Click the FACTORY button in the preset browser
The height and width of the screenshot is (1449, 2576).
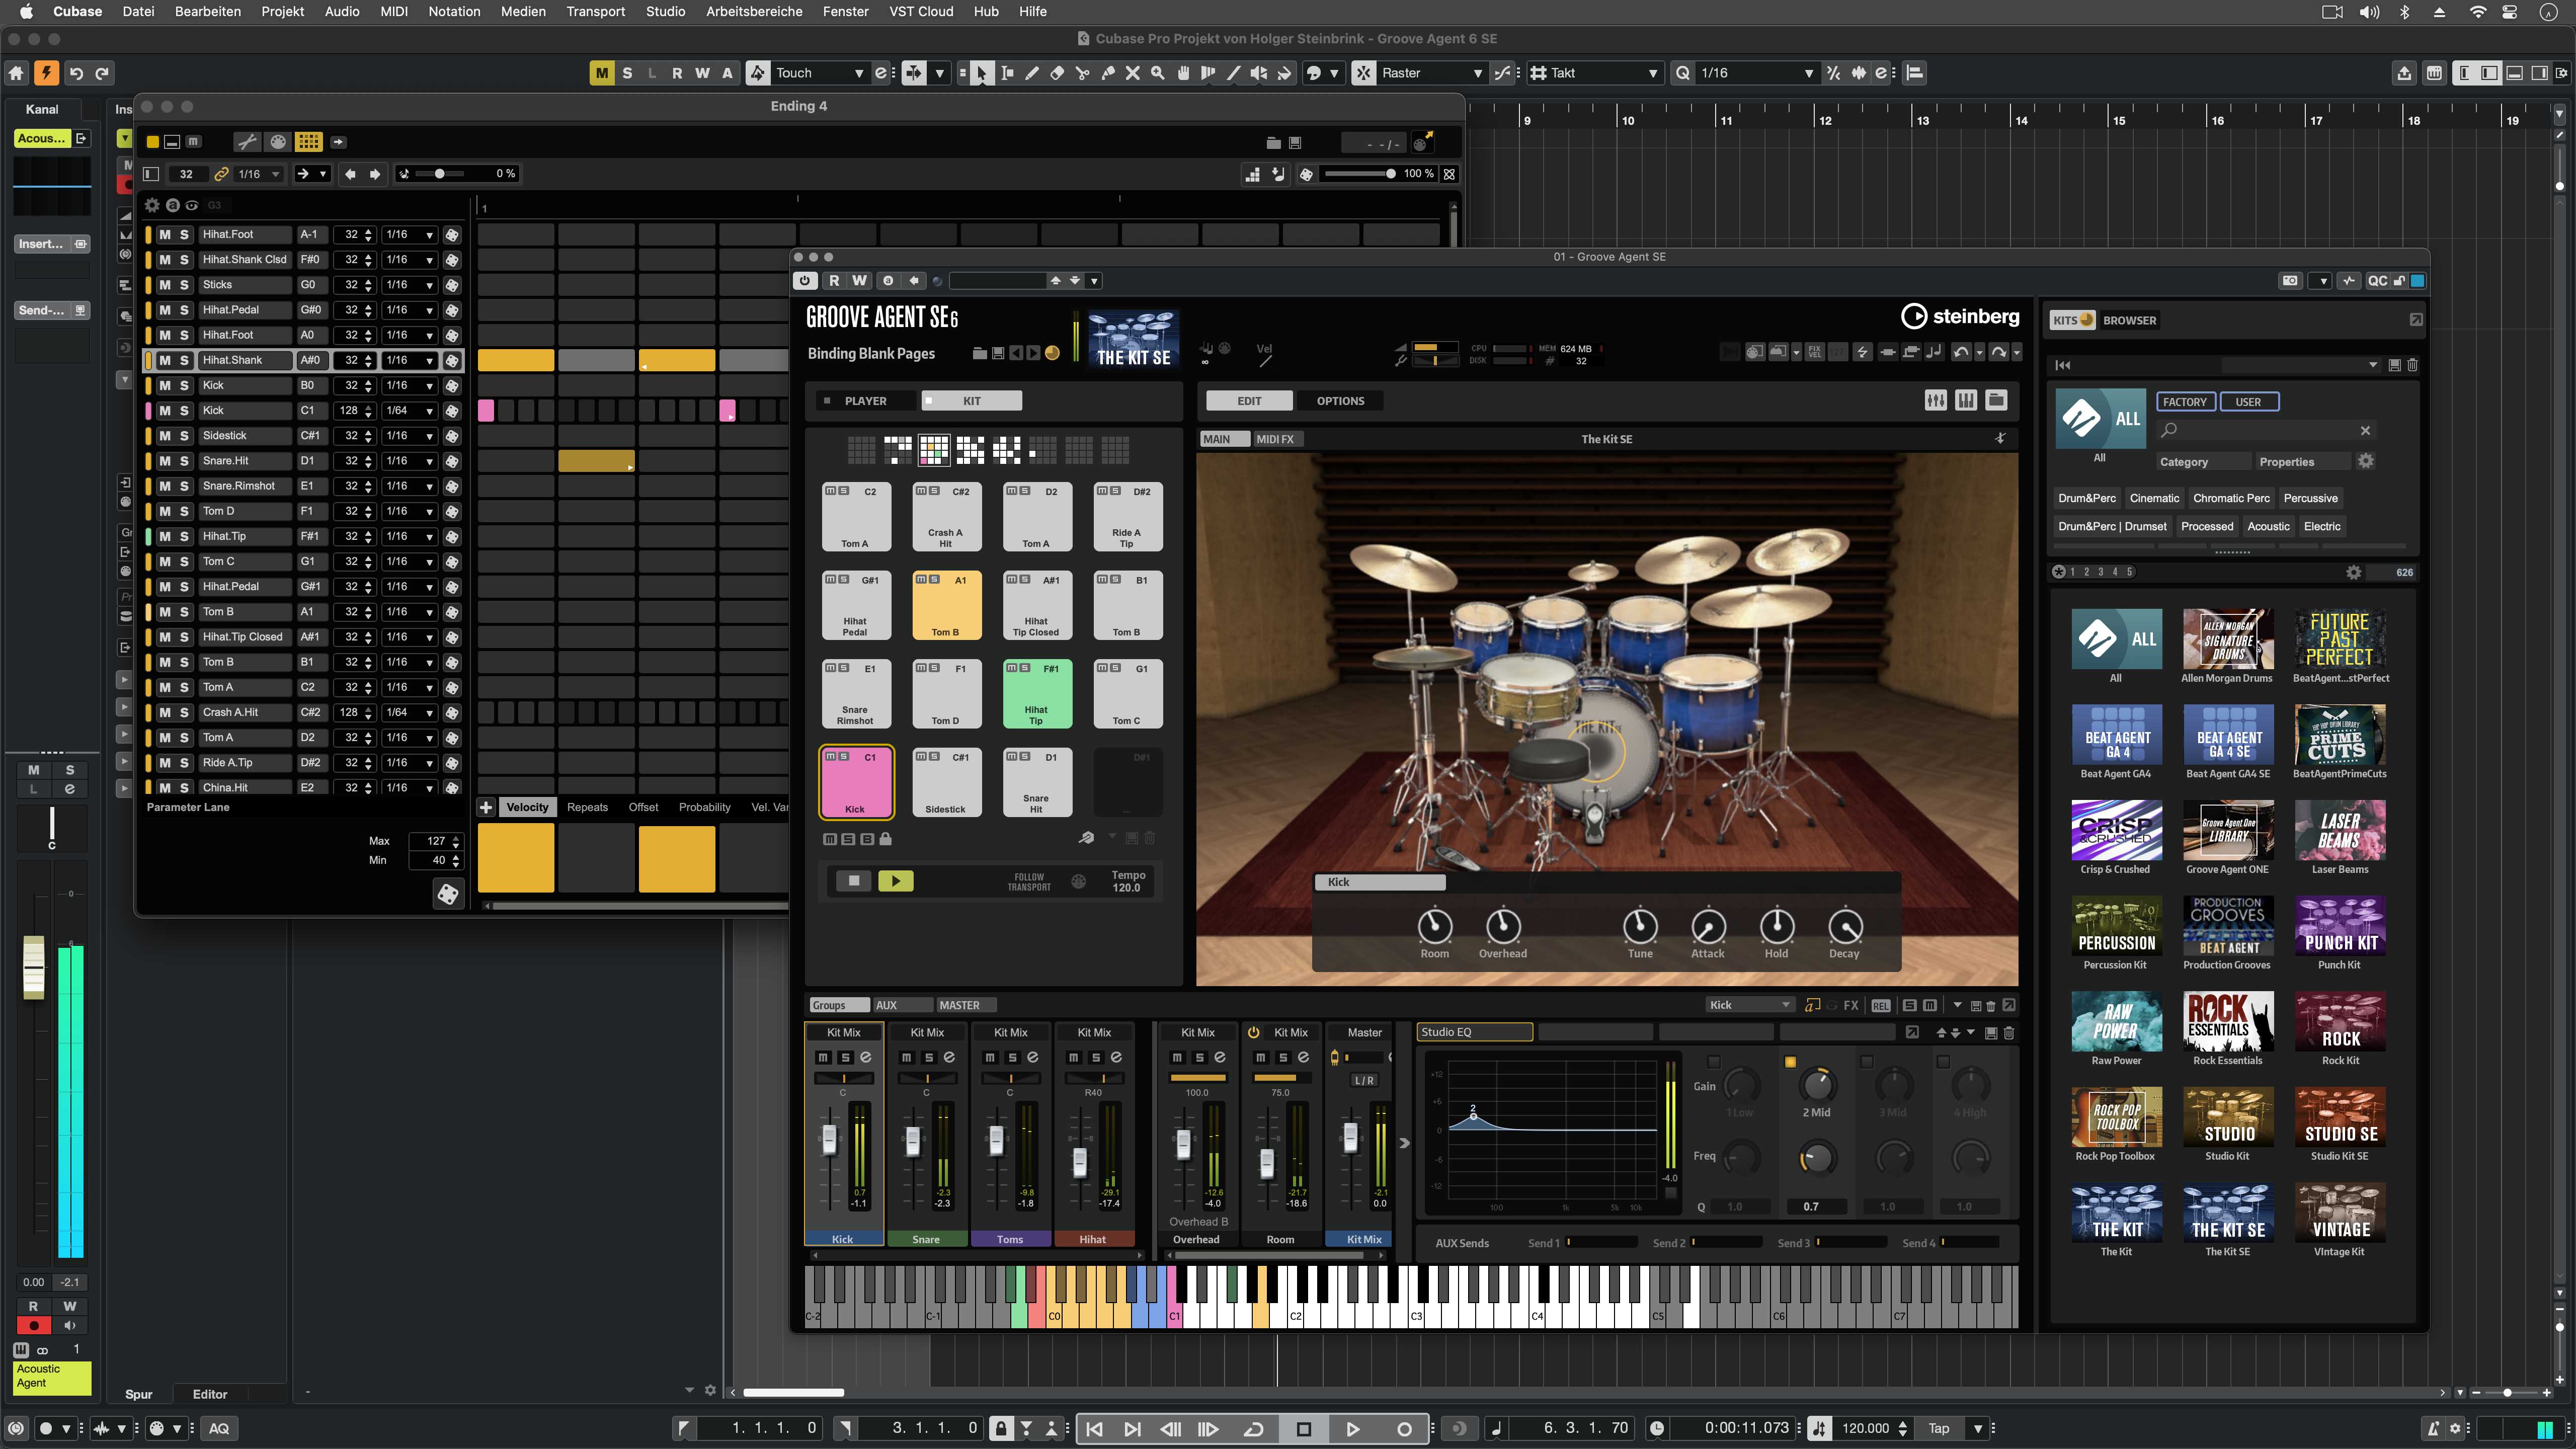pos(2186,401)
